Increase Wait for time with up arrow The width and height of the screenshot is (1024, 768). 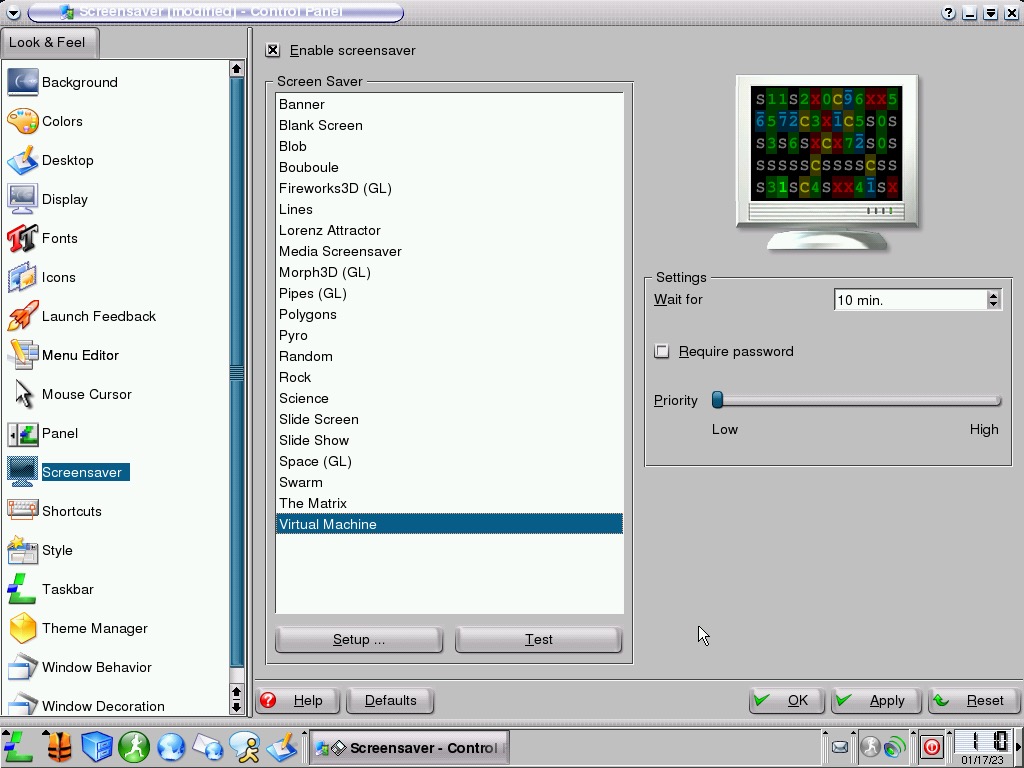(993, 295)
